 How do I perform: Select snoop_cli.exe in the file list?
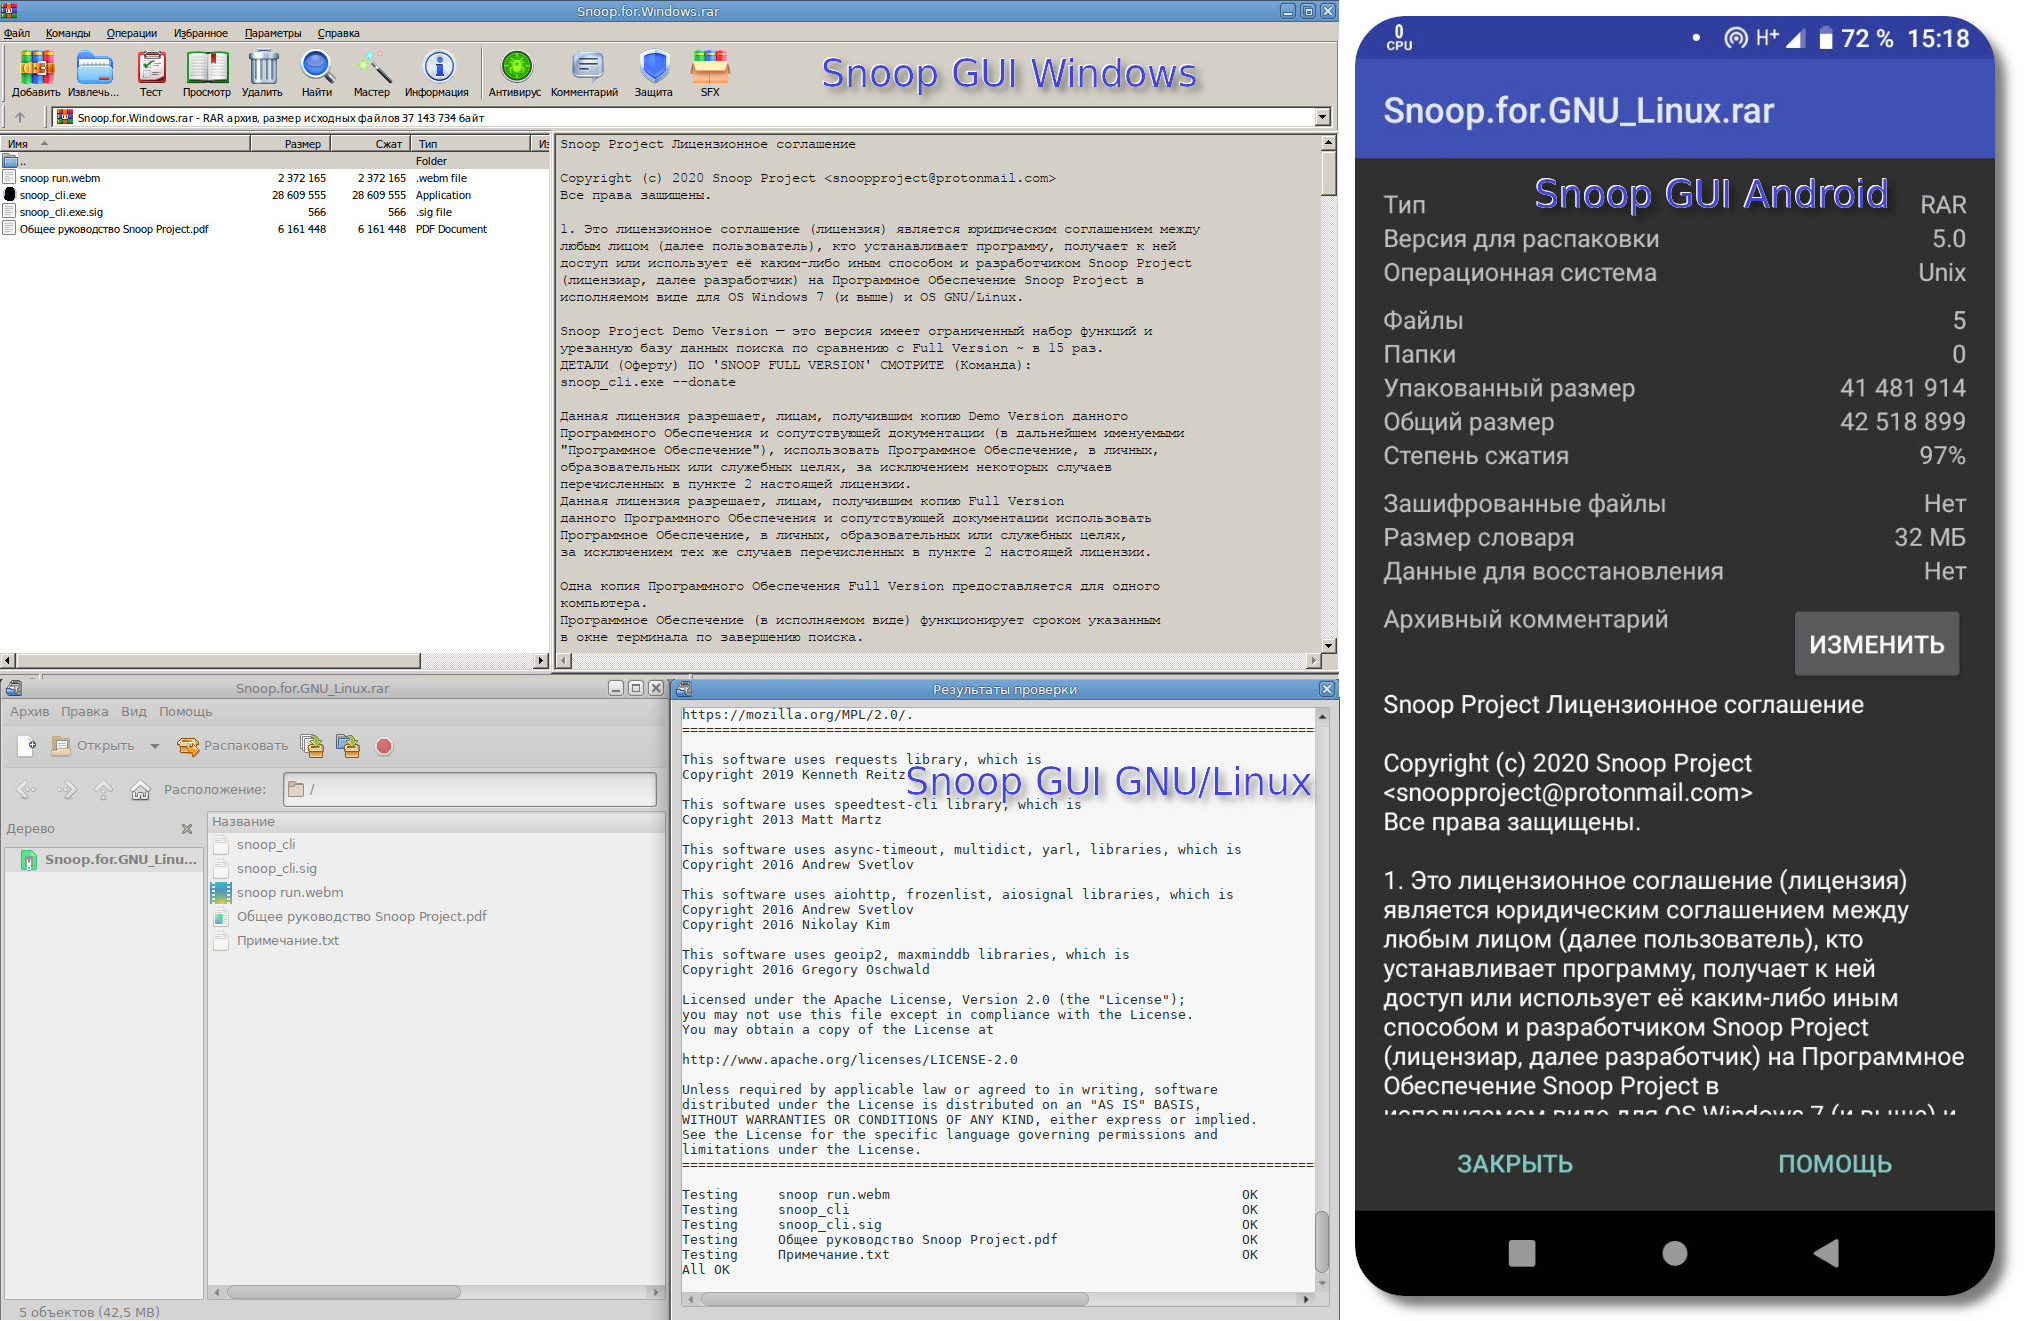click(x=53, y=195)
